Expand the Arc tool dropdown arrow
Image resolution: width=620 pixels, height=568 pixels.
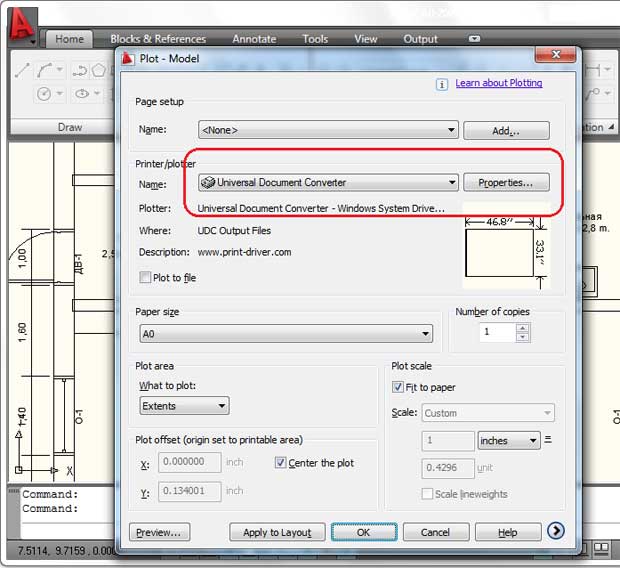click(59, 70)
